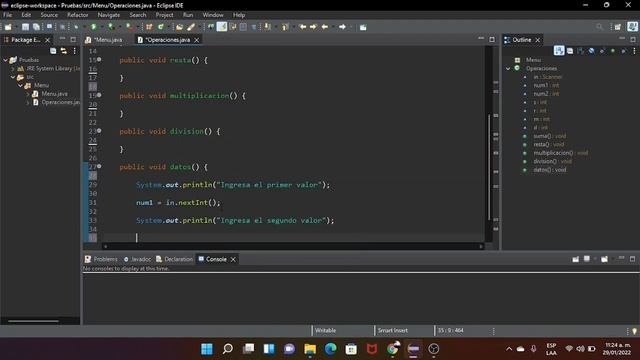Toggle Mark Occurrences highlighted toolbar button
This screenshot has height=360, width=640.
pos(222,27)
